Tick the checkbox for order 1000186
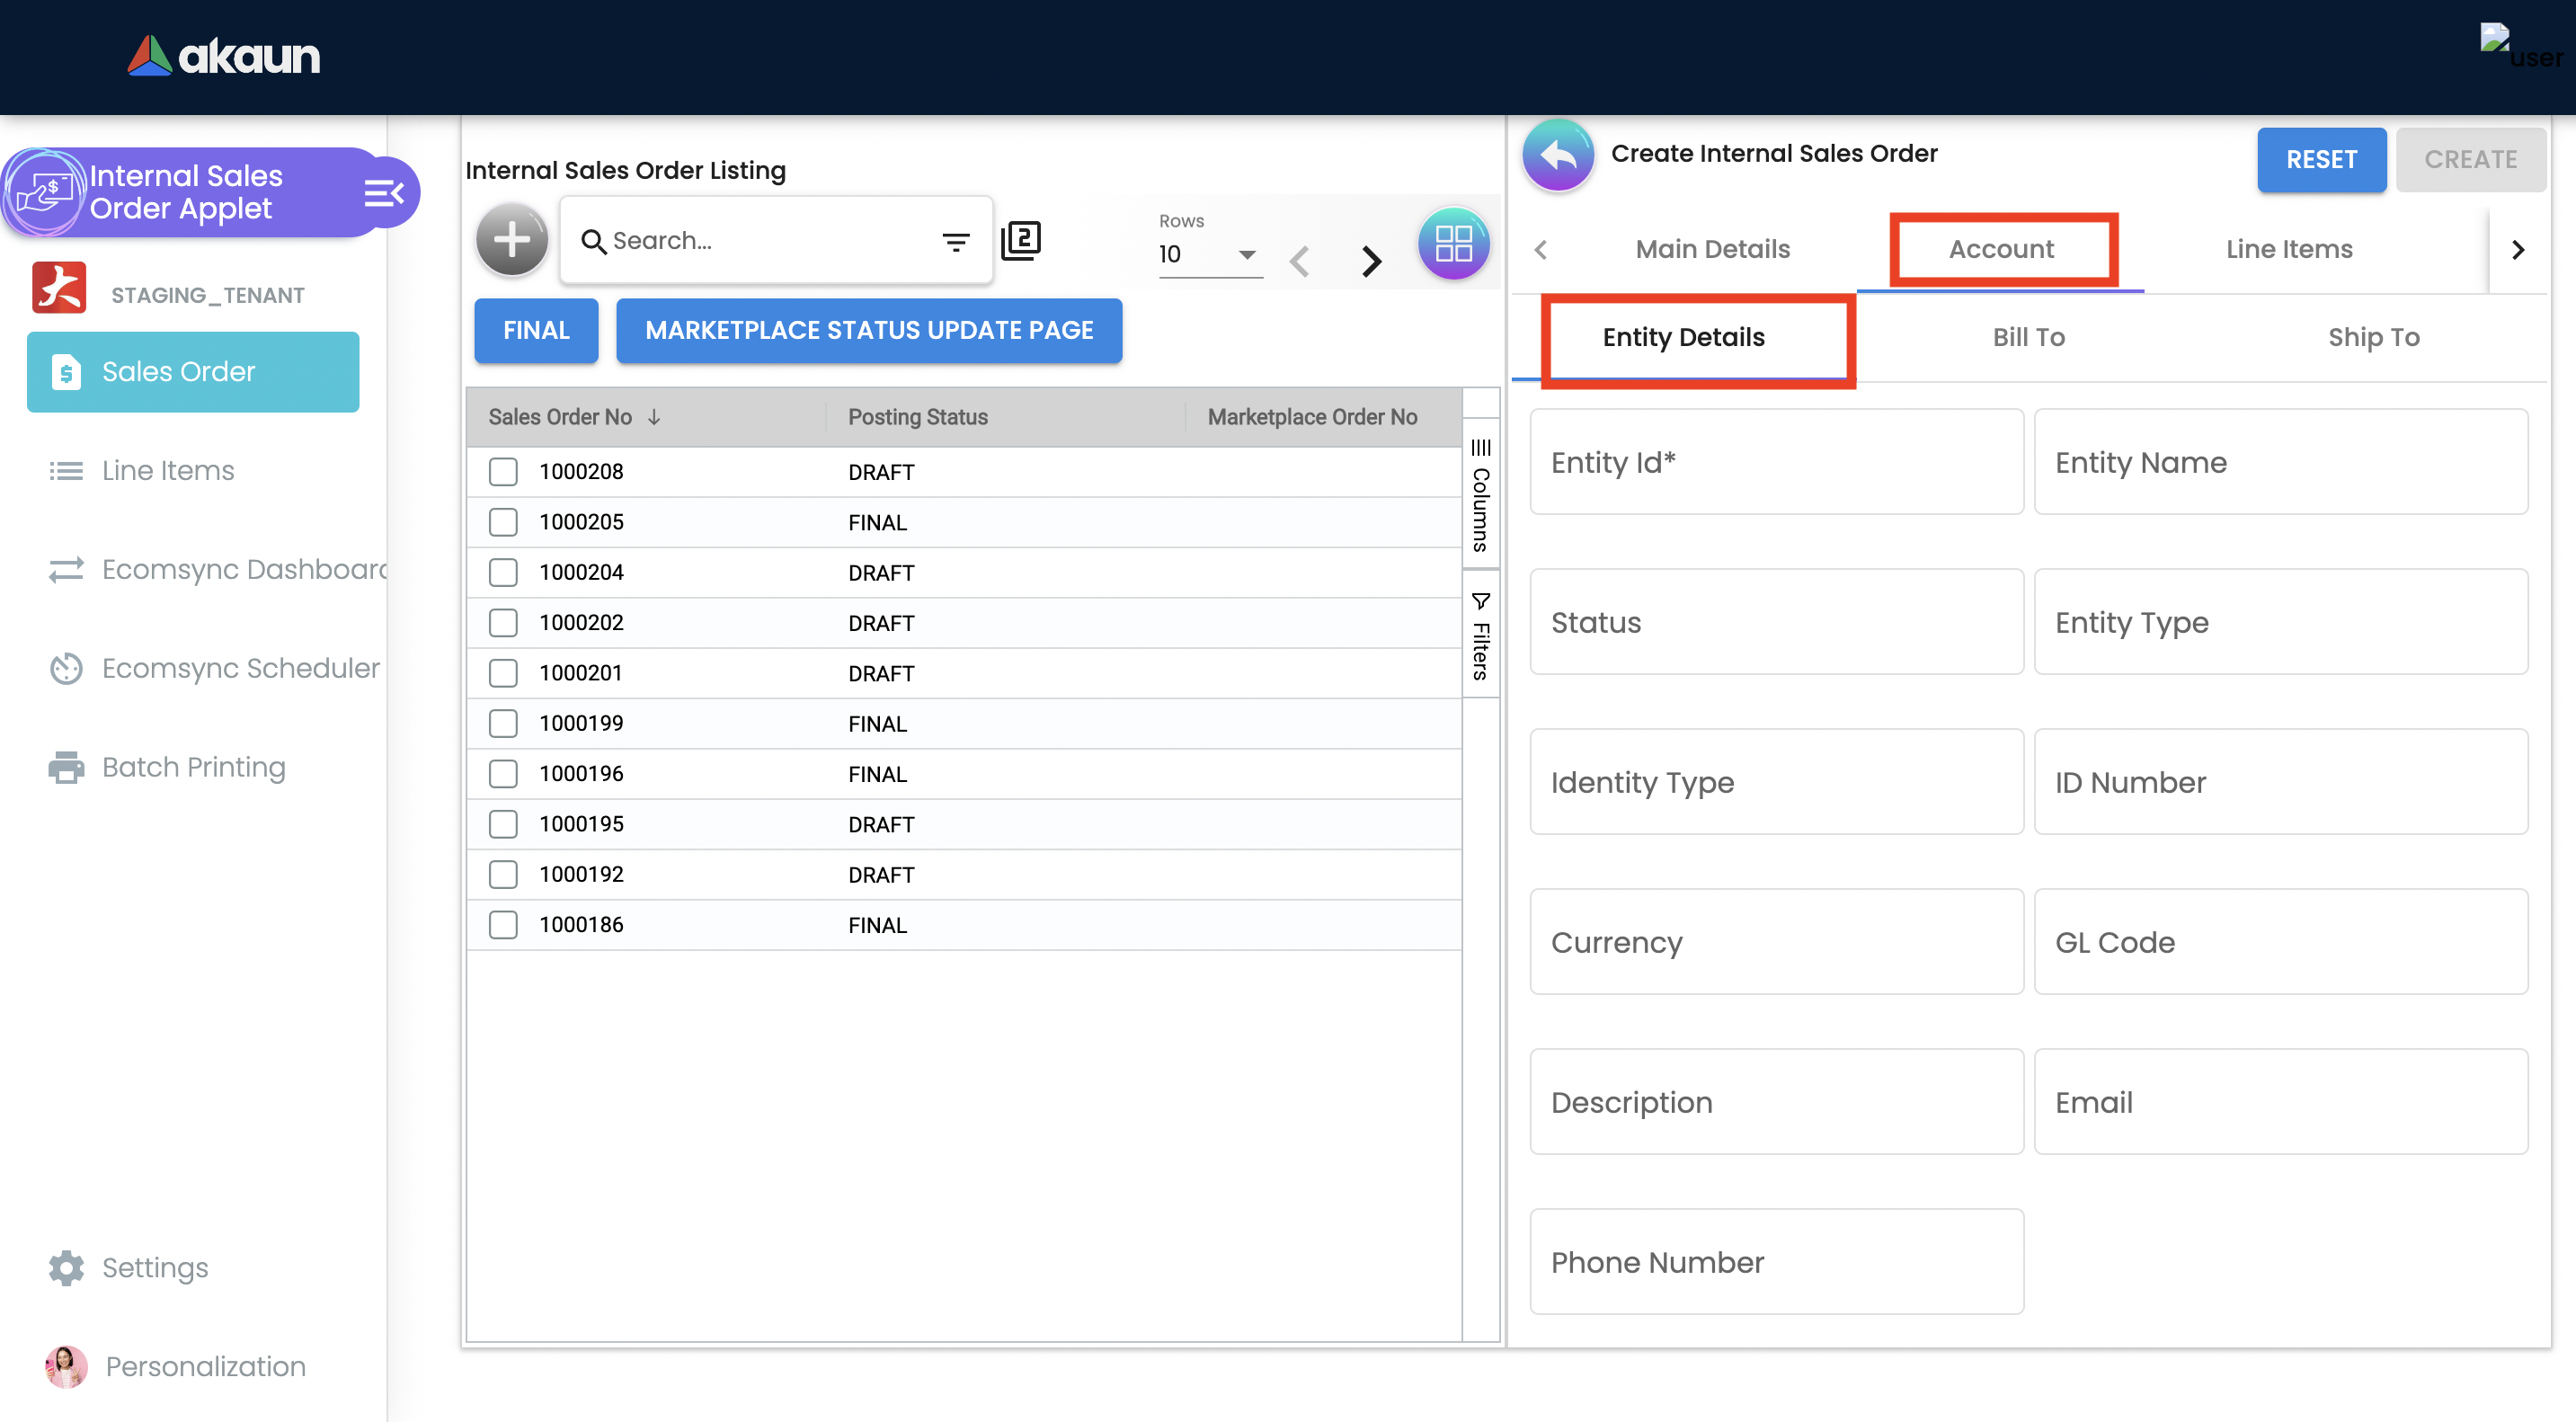Screen dimensions: 2576x1422 pos(503,924)
